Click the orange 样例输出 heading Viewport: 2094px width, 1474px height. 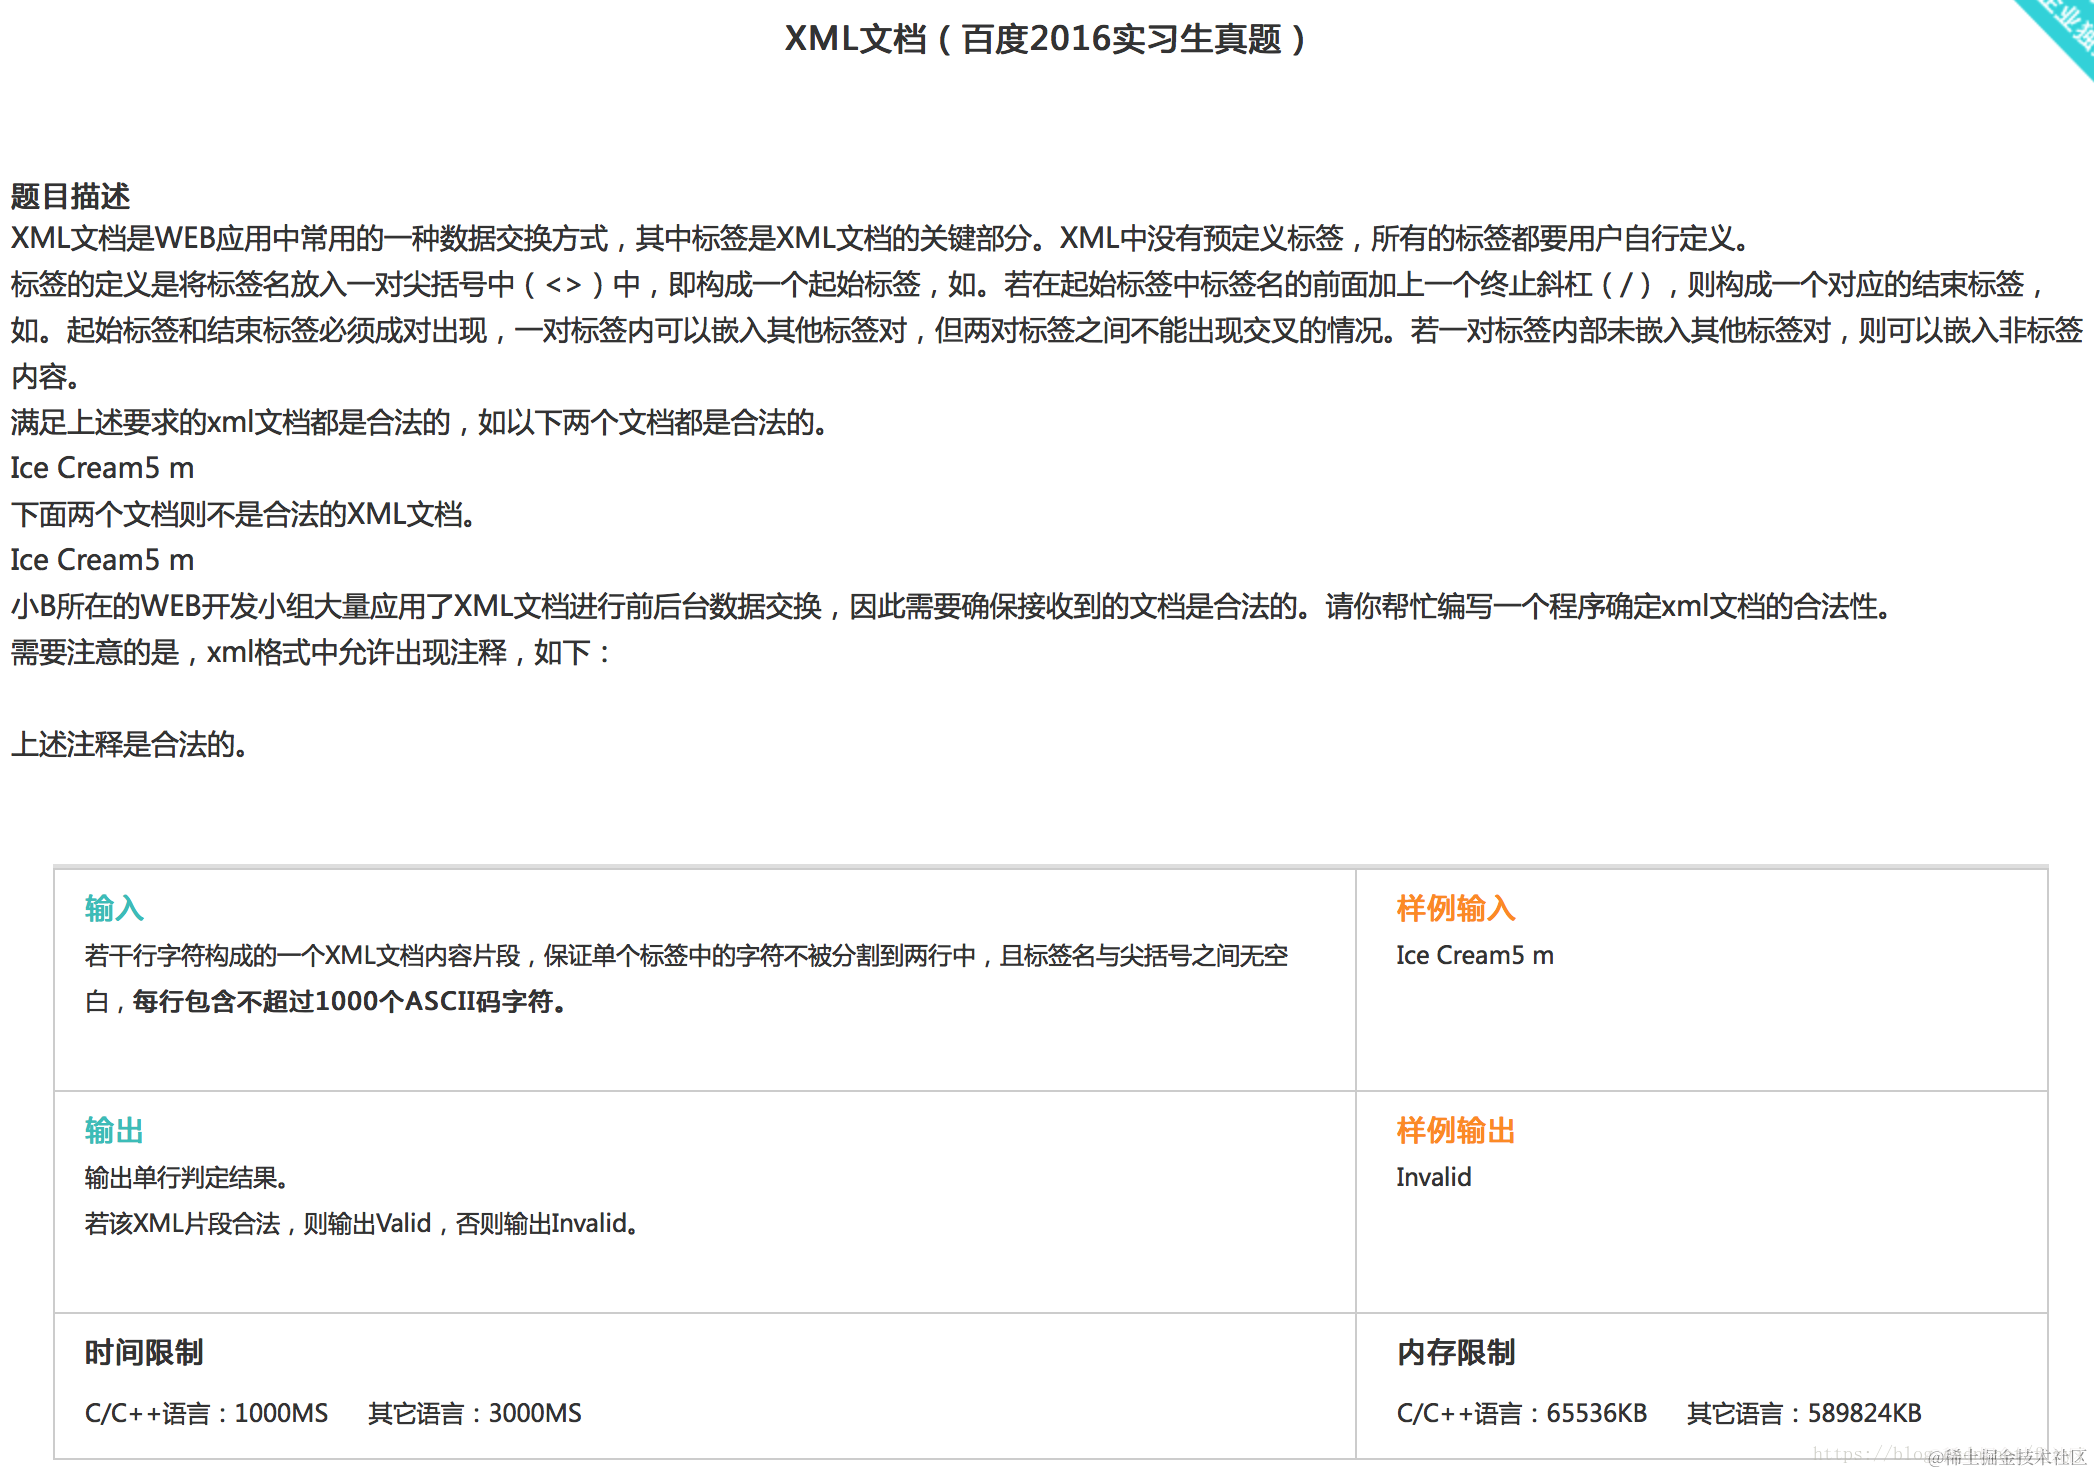click(1456, 1130)
